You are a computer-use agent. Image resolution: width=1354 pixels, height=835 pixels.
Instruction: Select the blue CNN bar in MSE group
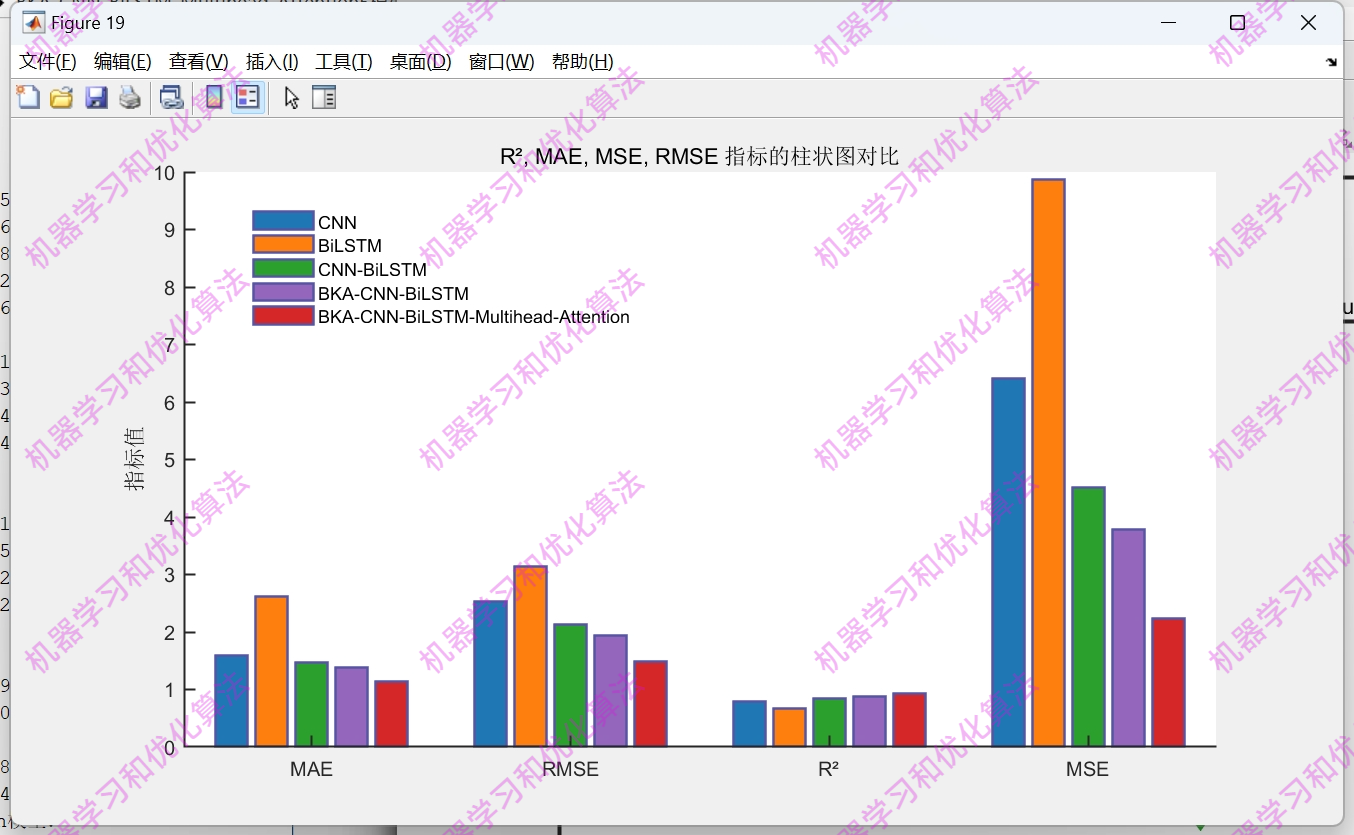point(1008,562)
